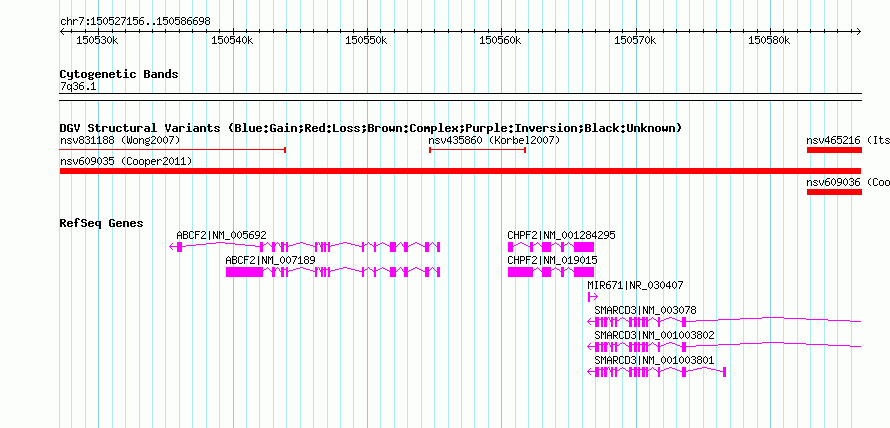Viewport: 890px width, 428px height.
Task: Click the CHPF2 NM_001284295 transcript glyph
Action: click(551, 246)
